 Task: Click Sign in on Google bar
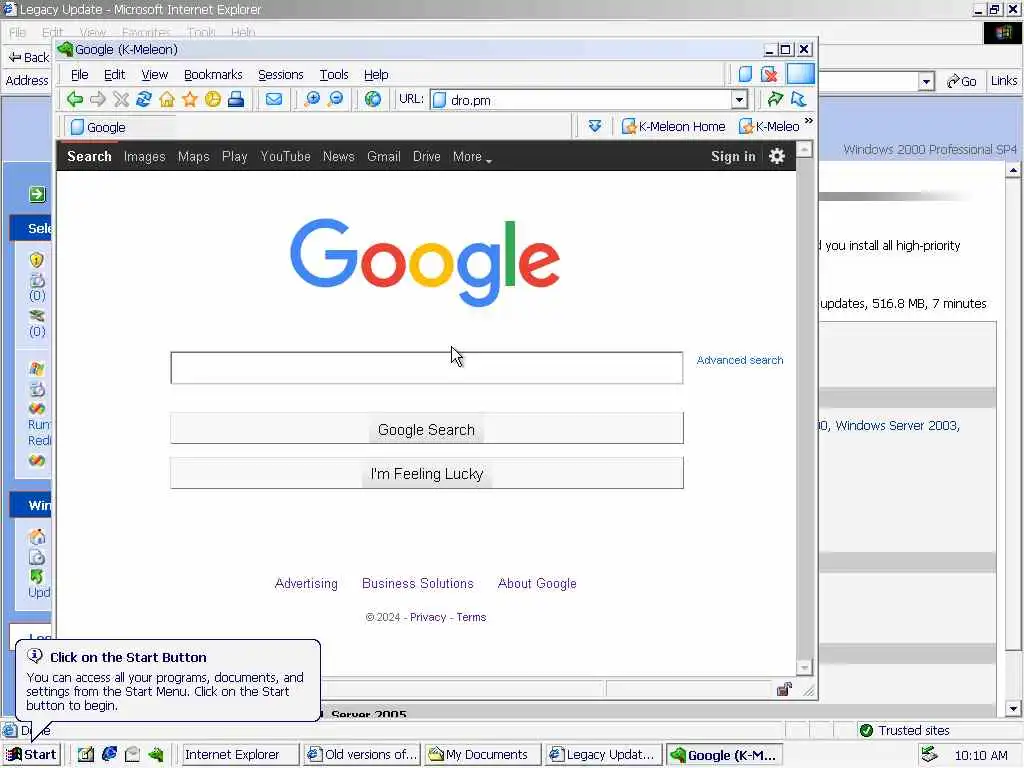coord(733,157)
